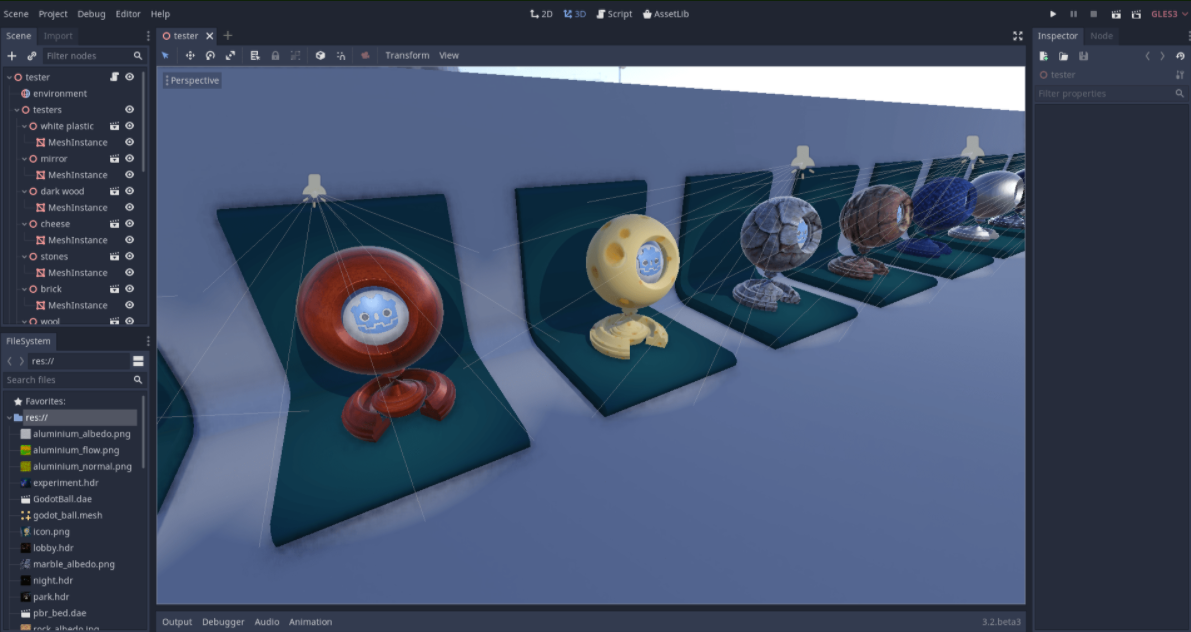Collapse the white plastic node

tap(24, 126)
